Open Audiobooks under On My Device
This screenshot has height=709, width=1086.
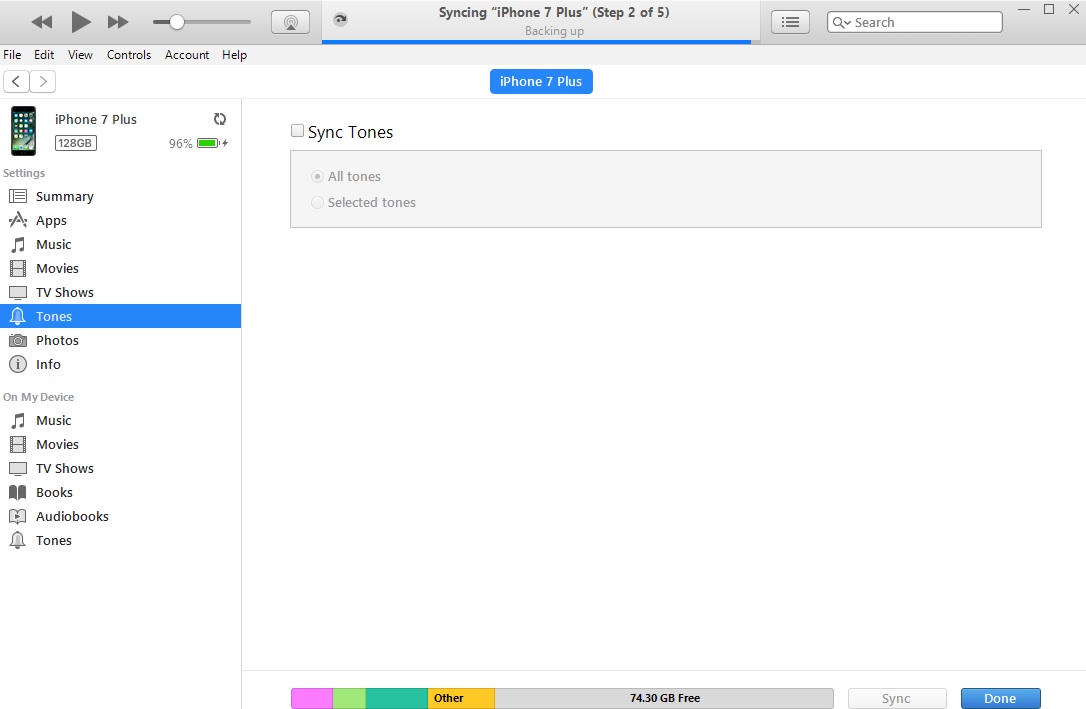121,517
